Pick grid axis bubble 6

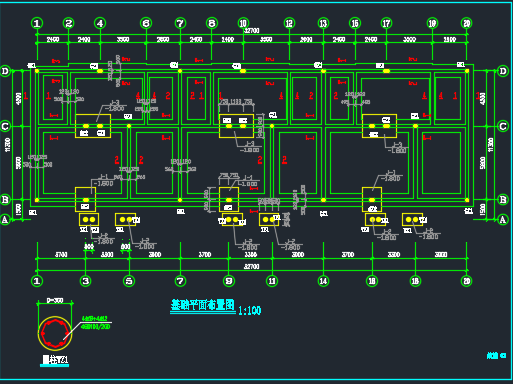point(146,23)
